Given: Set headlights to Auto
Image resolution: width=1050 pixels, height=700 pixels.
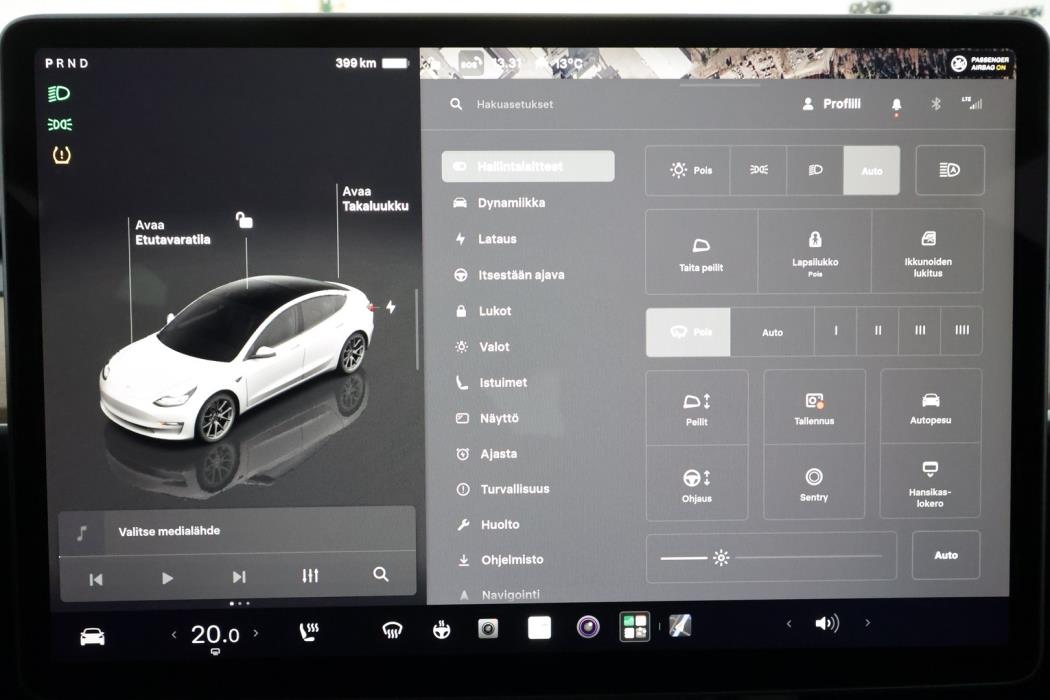Looking at the screenshot, I should click(x=871, y=171).
